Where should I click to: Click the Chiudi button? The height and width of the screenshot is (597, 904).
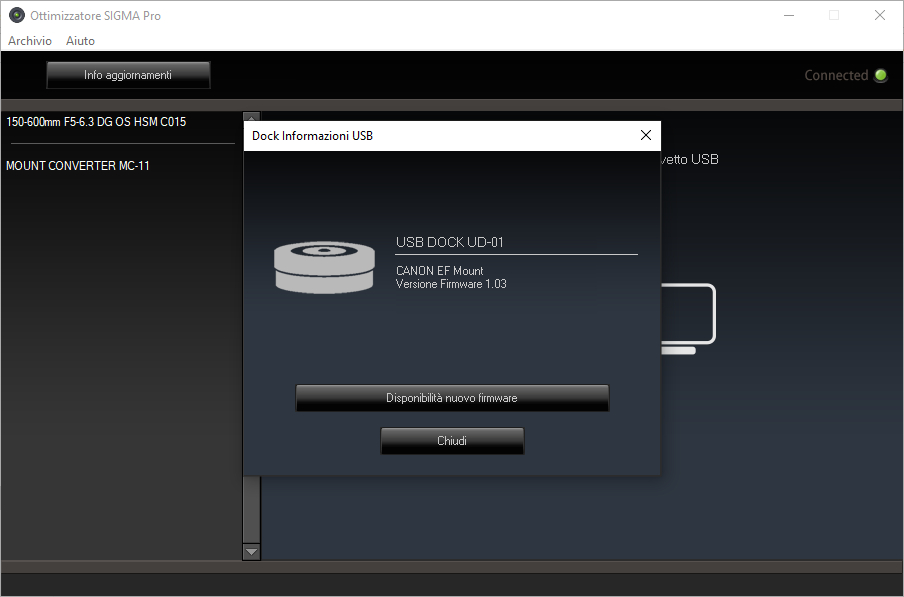click(x=452, y=441)
